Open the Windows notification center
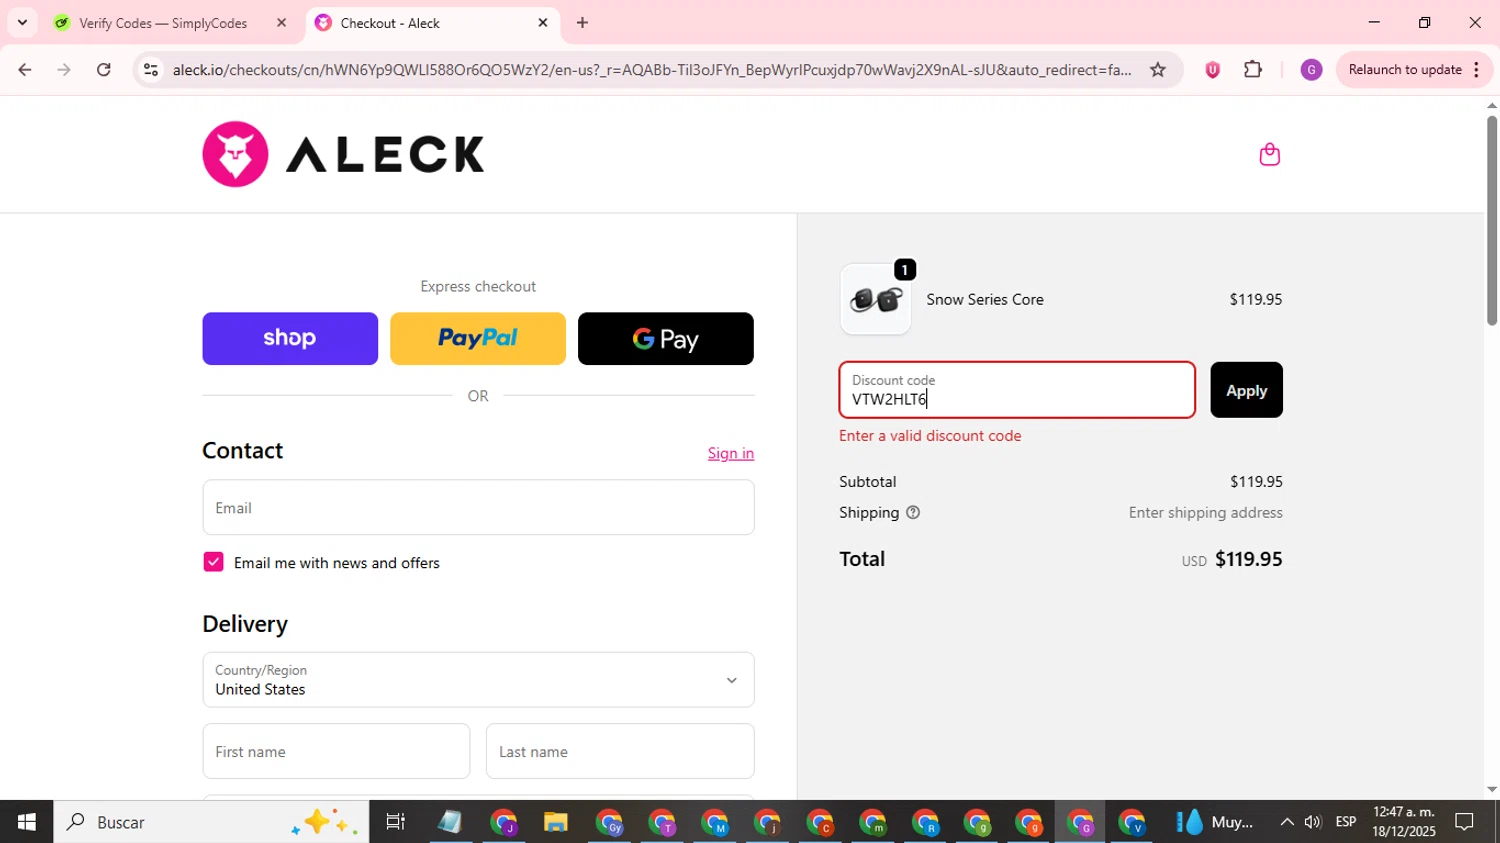The image size is (1500, 843). tap(1464, 822)
